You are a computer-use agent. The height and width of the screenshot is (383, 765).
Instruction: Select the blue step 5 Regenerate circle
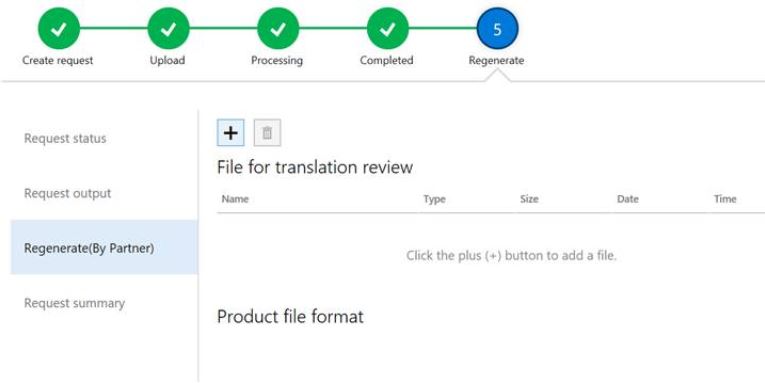pos(498,29)
